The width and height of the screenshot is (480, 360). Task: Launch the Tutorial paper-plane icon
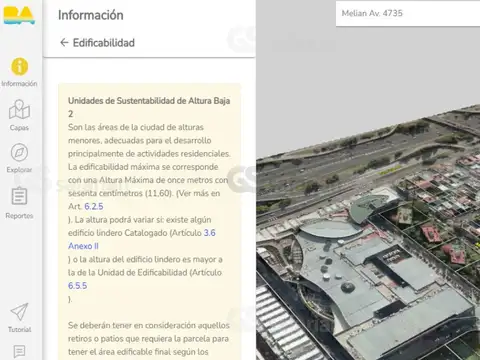(19, 312)
